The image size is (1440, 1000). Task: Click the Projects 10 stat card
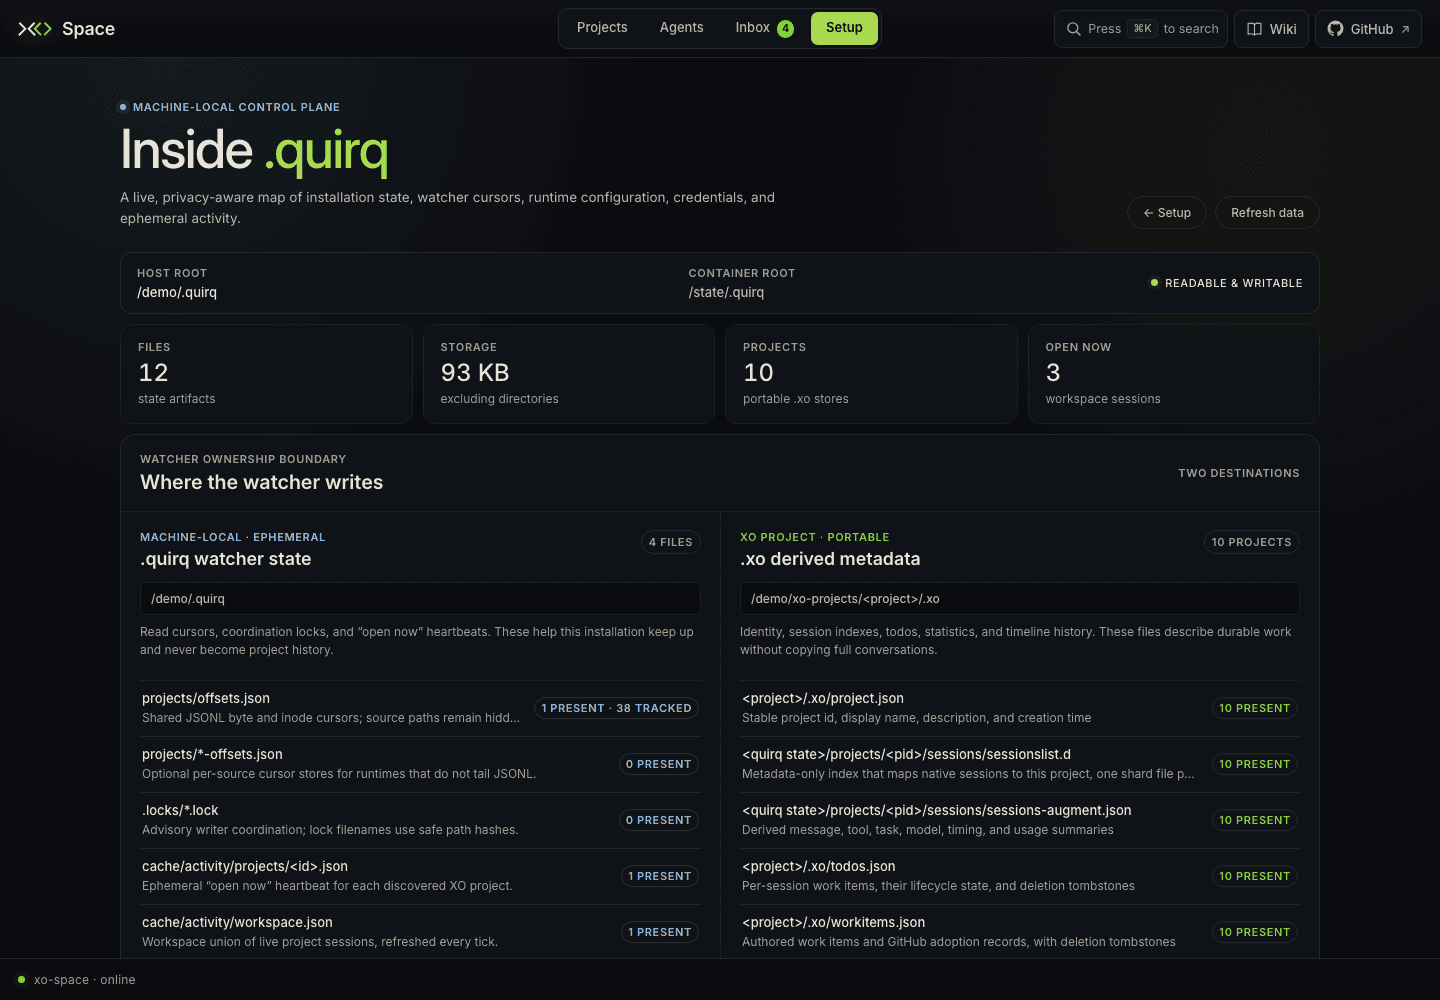tap(871, 374)
